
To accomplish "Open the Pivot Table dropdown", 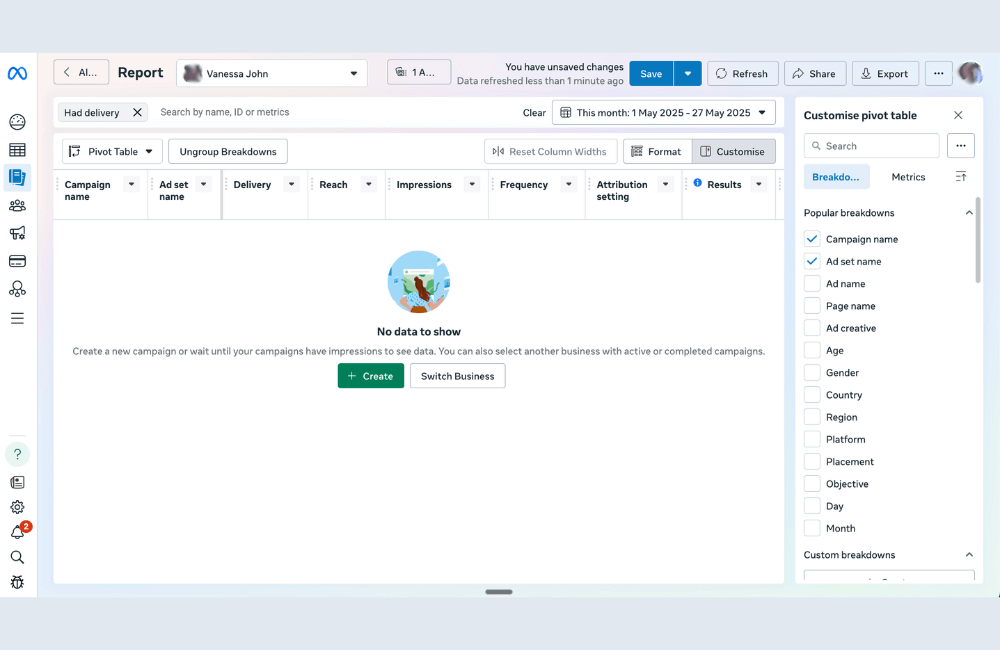I will (x=112, y=152).
